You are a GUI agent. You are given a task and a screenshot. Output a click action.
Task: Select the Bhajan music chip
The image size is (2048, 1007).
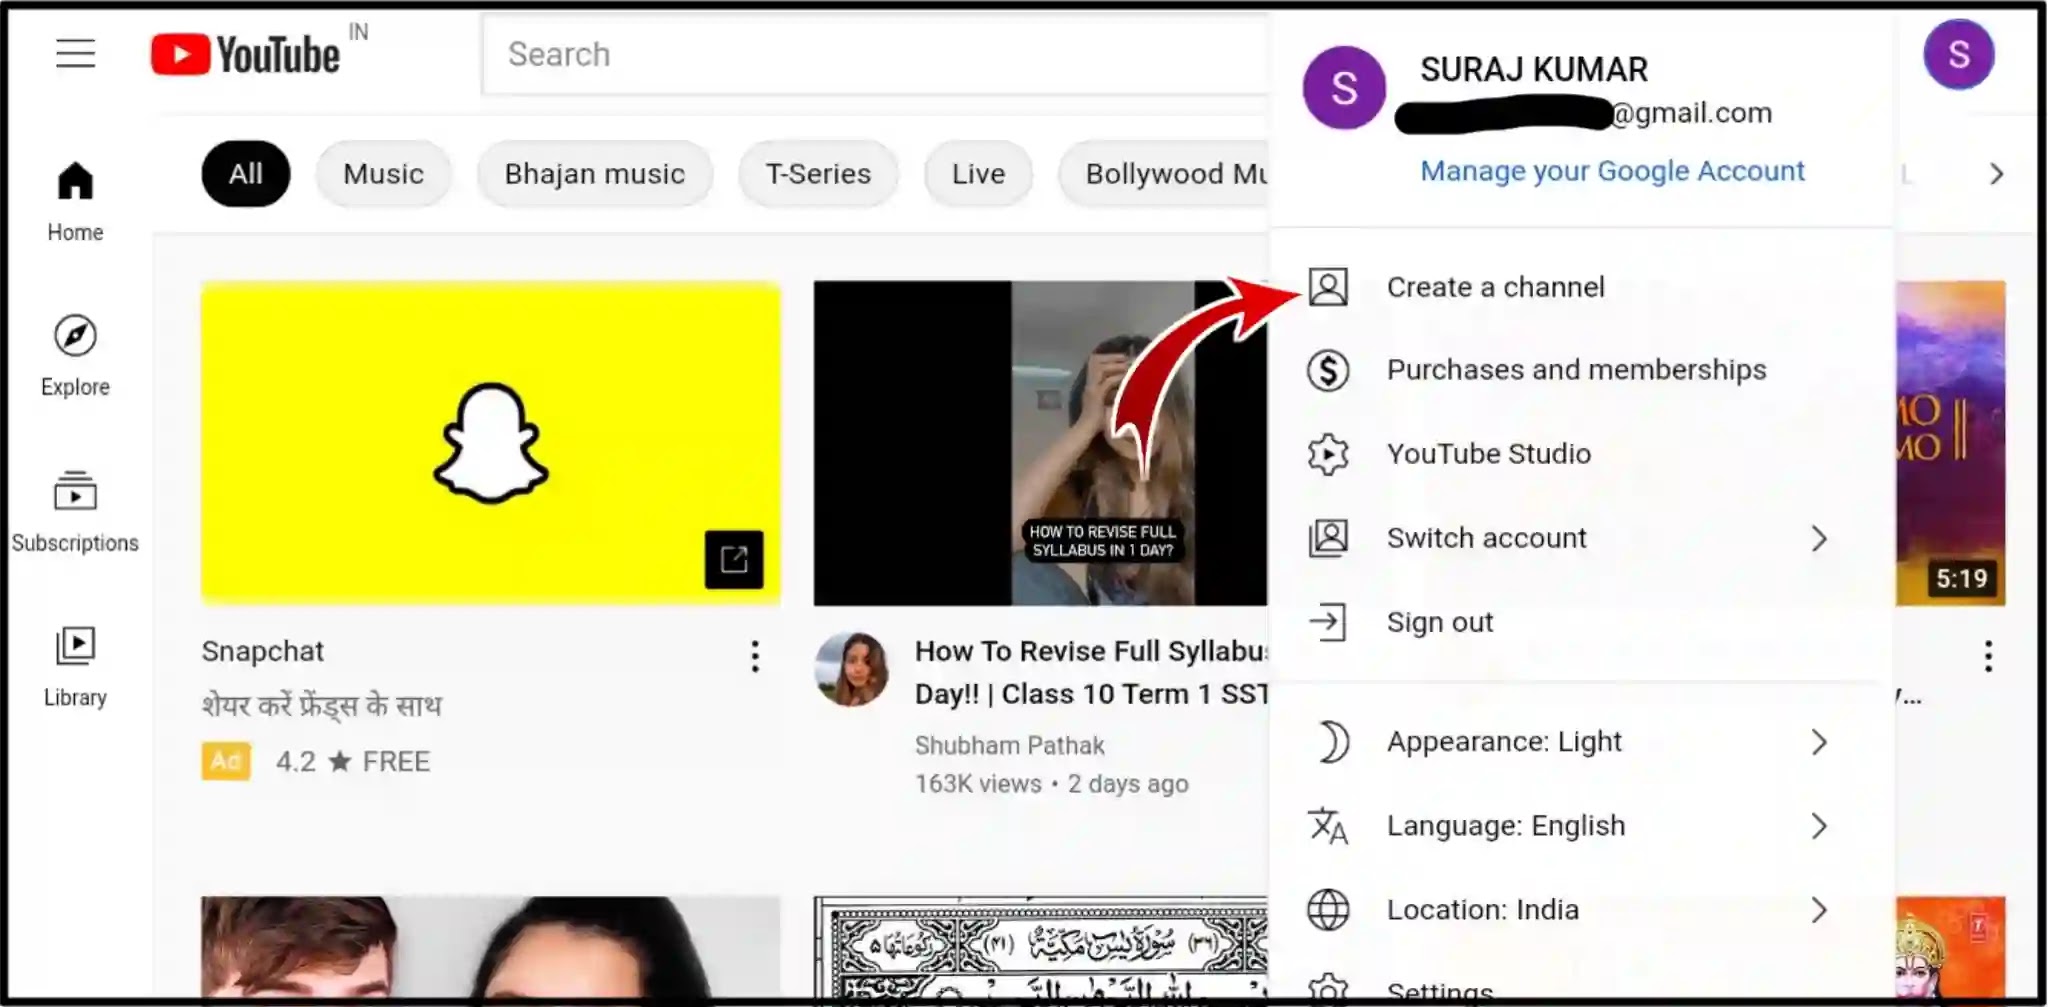(595, 174)
